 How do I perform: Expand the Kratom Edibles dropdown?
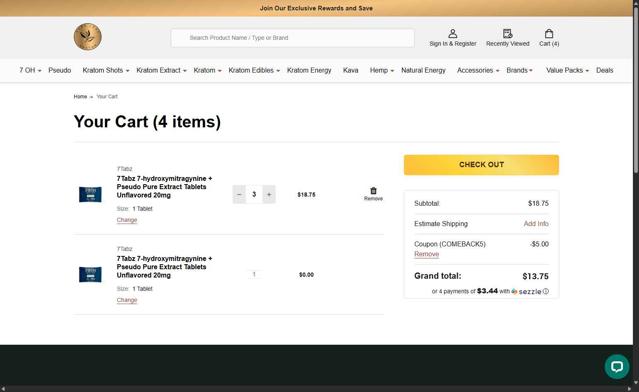(x=254, y=70)
